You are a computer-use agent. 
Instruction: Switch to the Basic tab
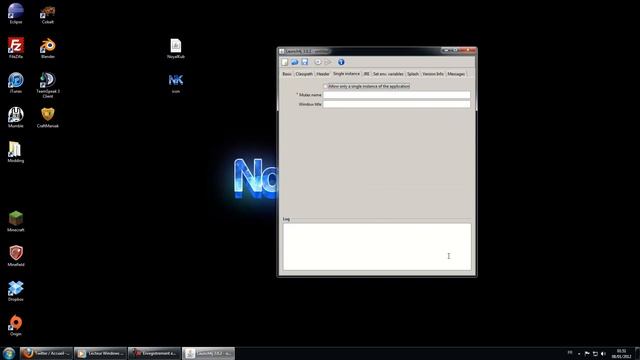[x=287, y=74]
